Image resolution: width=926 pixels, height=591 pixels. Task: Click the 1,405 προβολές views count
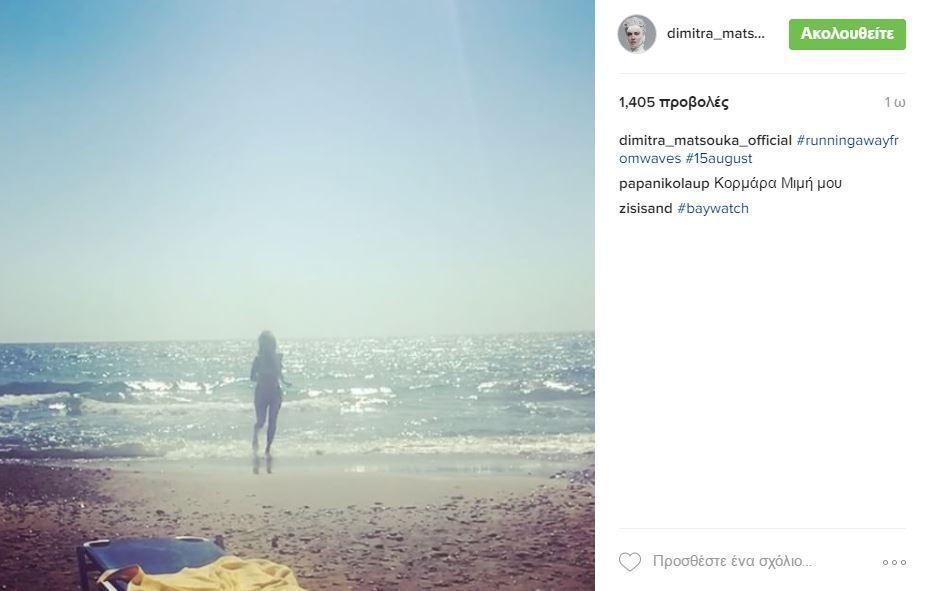click(x=673, y=102)
